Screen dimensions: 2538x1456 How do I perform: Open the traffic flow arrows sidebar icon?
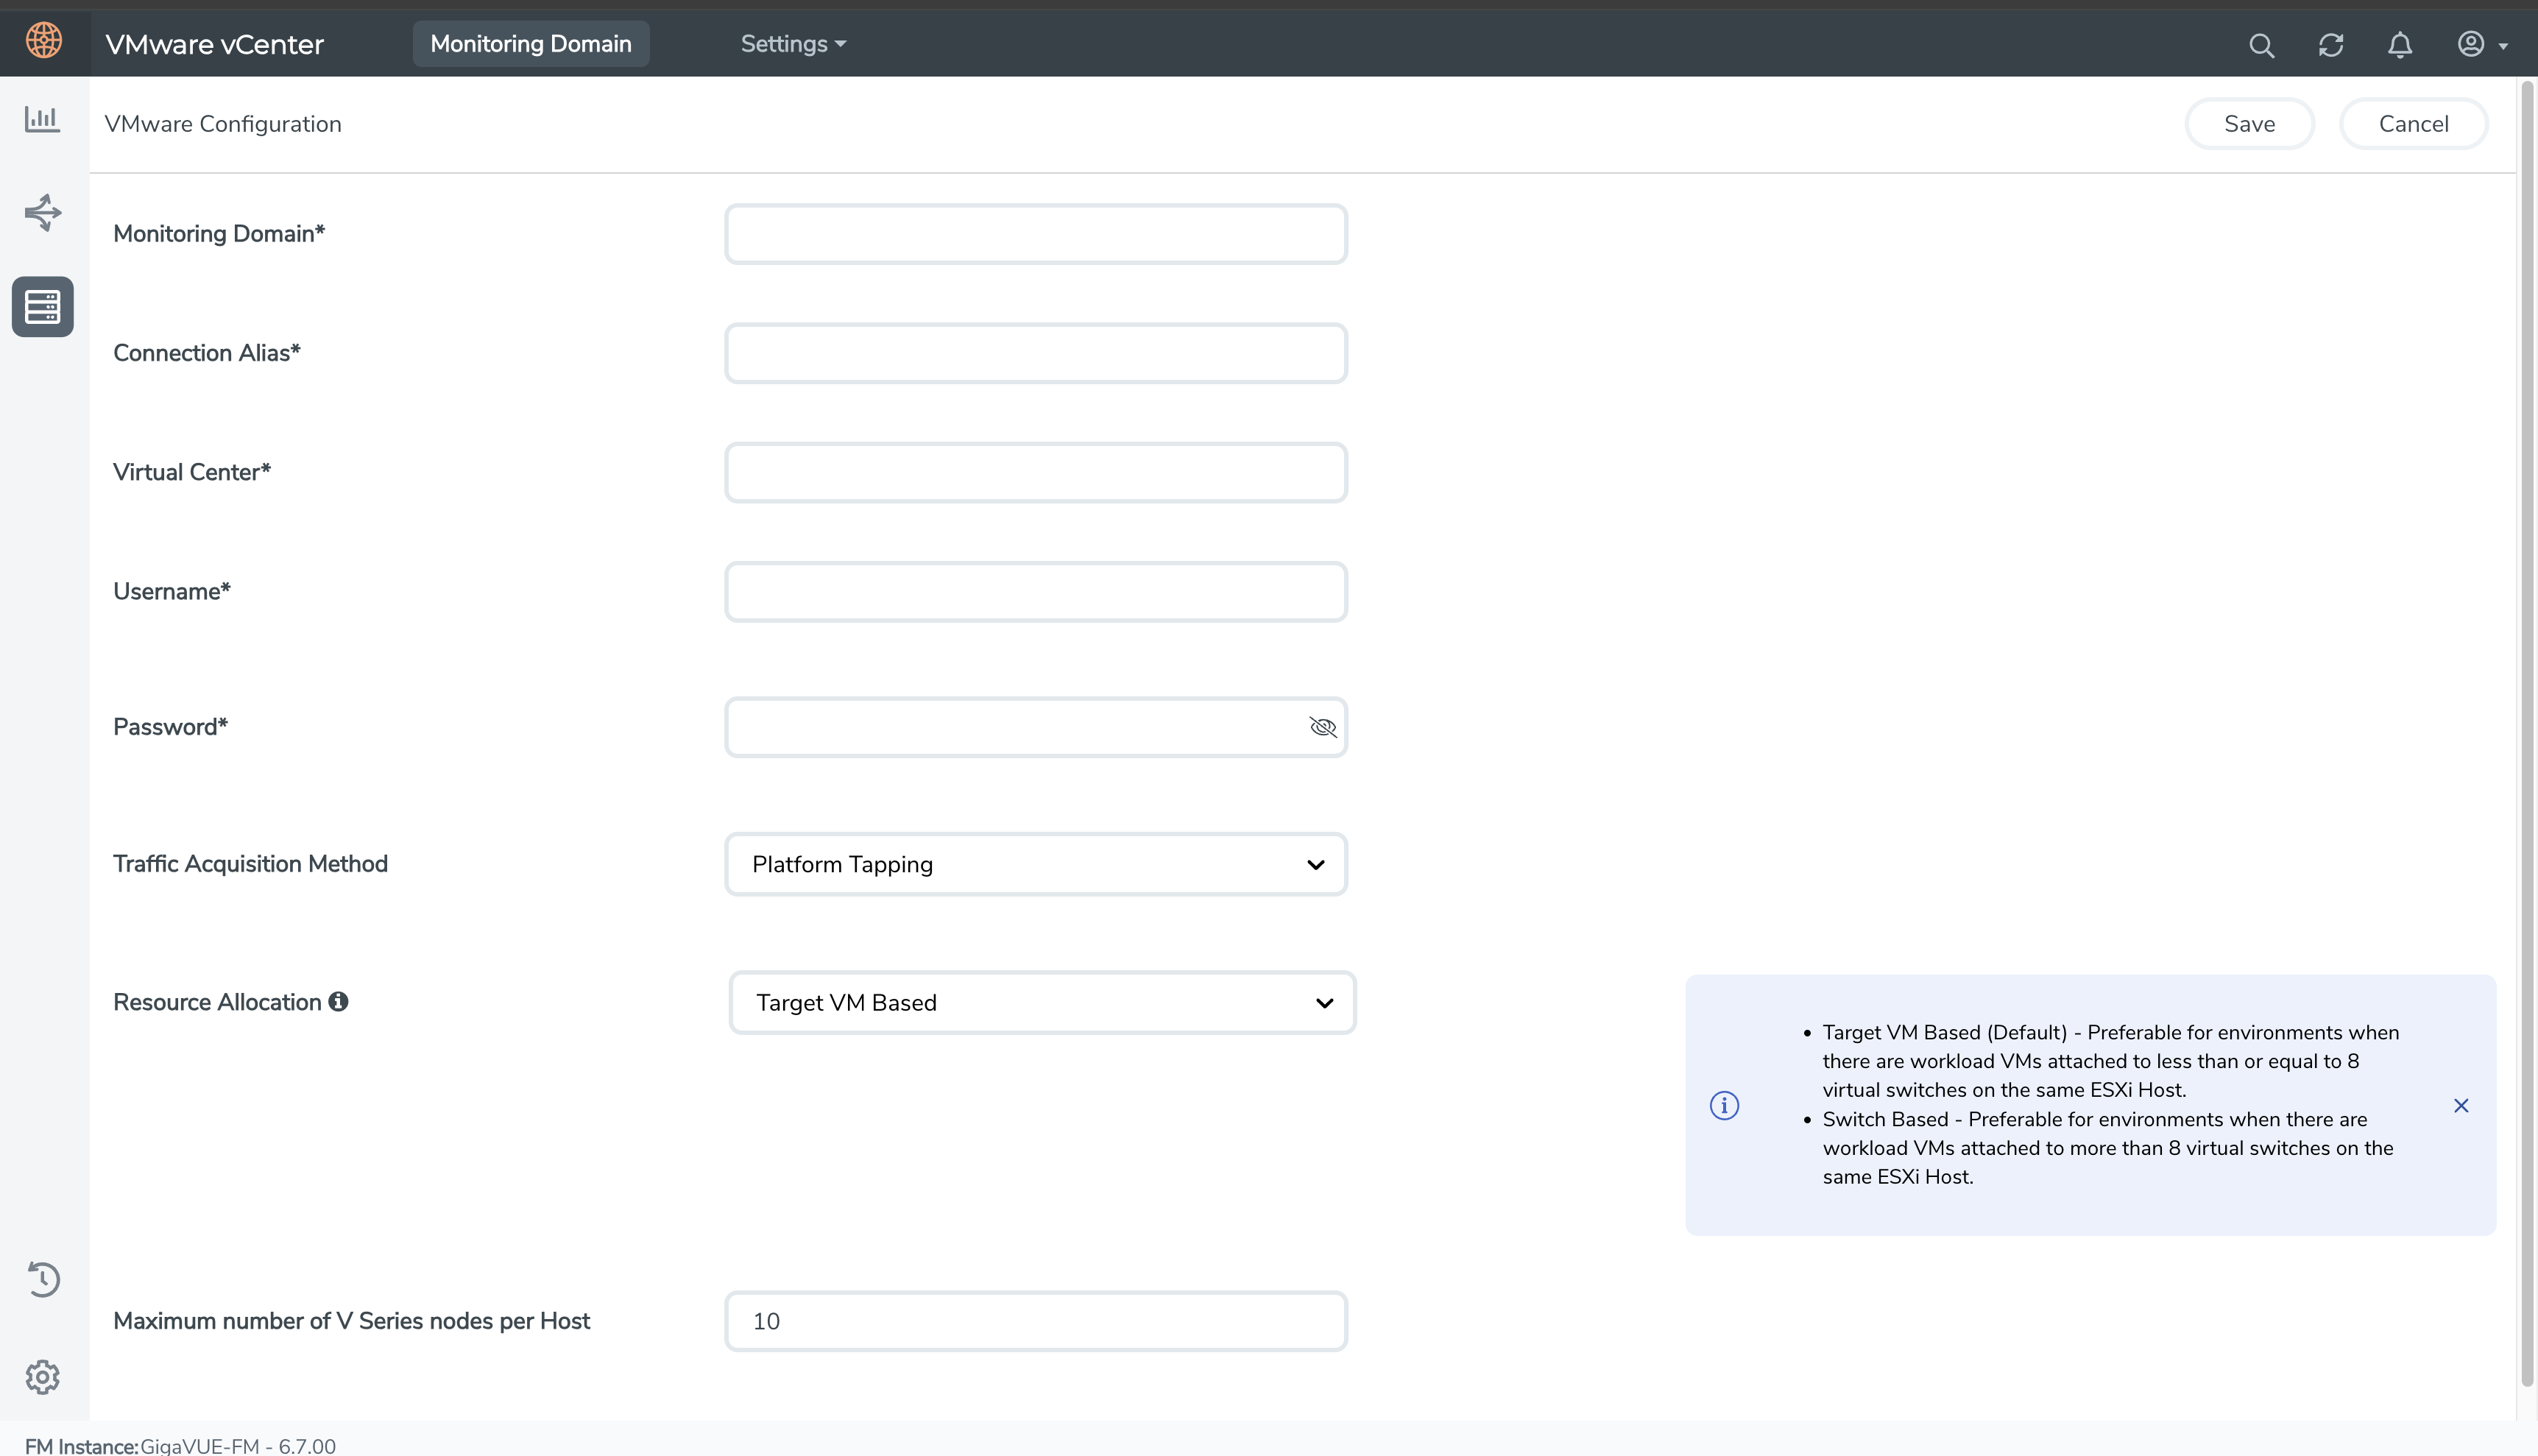pyautogui.click(x=43, y=213)
